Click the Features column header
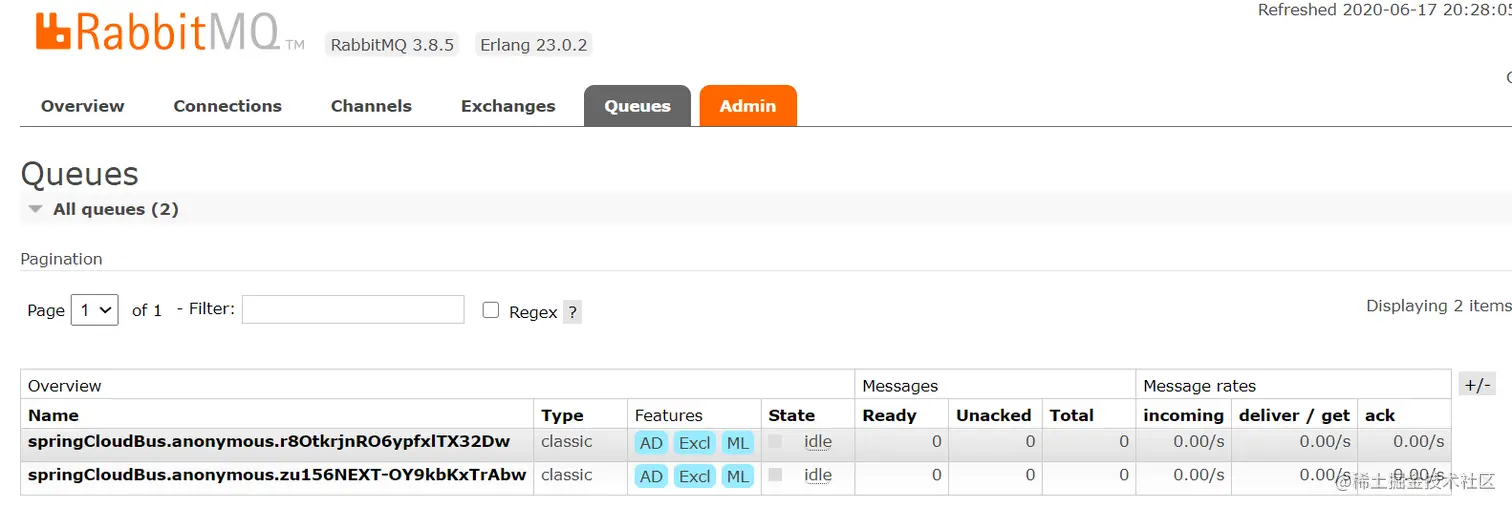Screen dimensions: 1512x508 point(669,415)
